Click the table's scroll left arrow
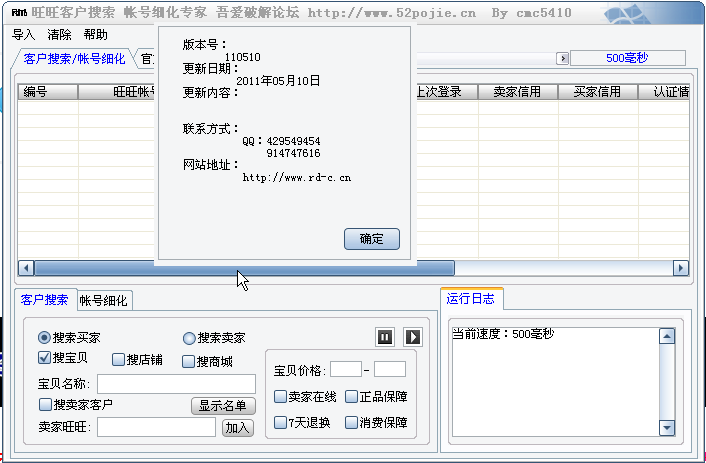The height and width of the screenshot is (463, 706). point(26,268)
